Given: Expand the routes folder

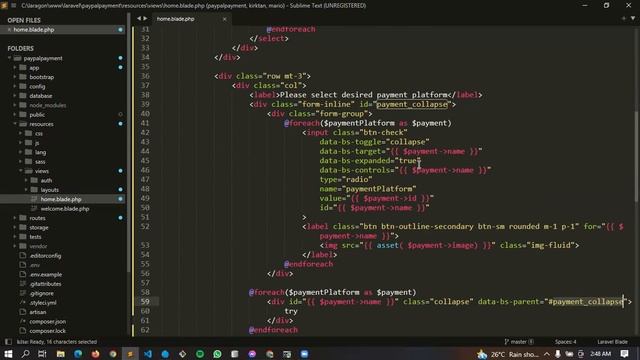Looking at the screenshot, I should 15,218.
